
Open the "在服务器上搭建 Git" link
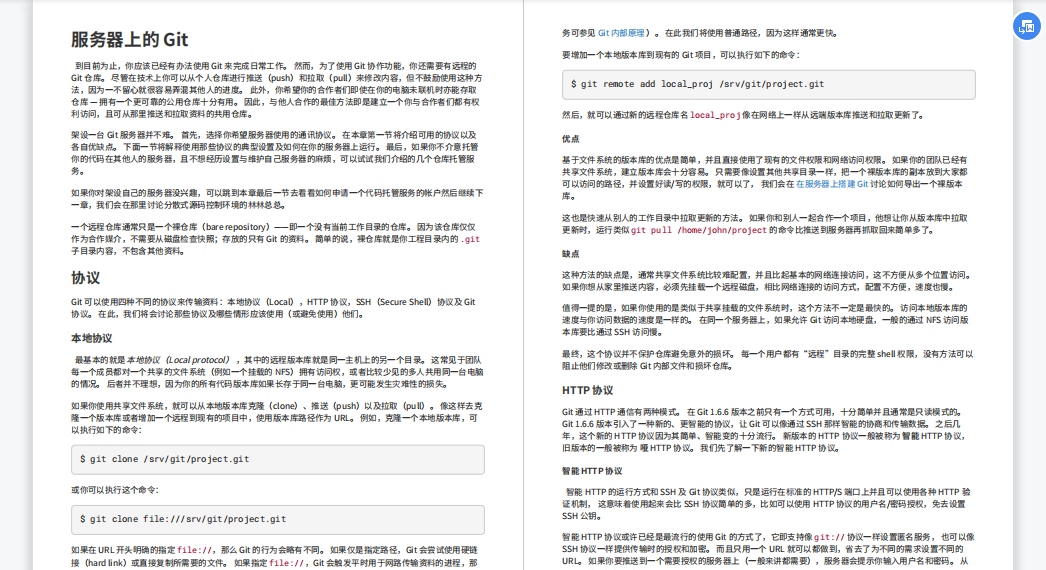point(832,184)
